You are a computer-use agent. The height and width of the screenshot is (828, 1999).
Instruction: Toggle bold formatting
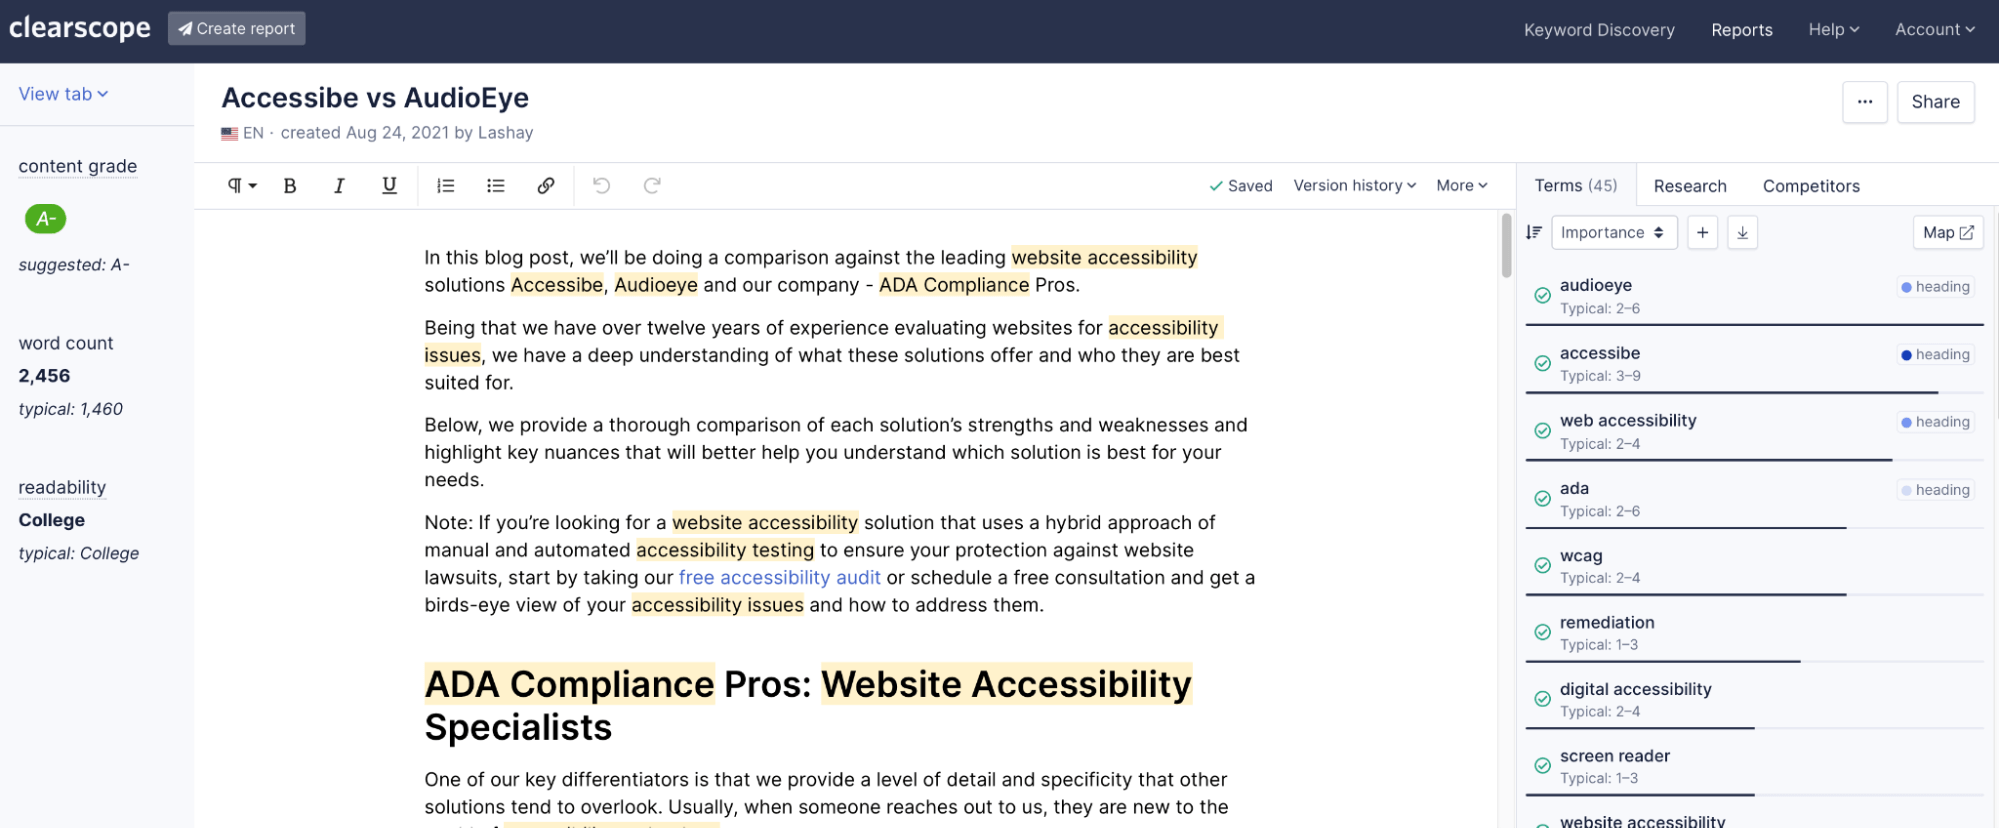coord(290,186)
